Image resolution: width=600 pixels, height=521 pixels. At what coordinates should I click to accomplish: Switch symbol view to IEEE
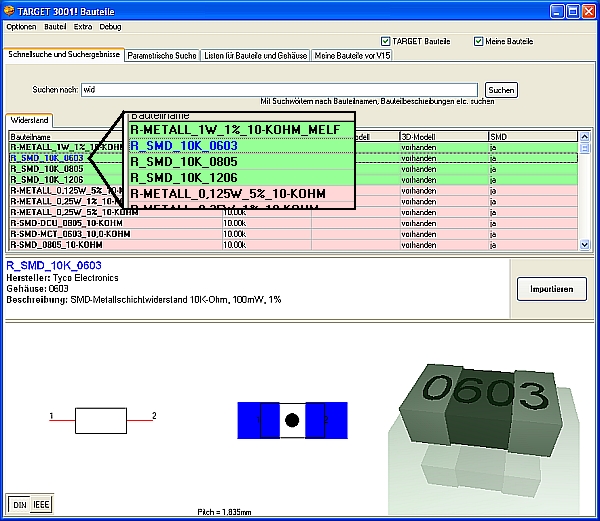tap(41, 505)
